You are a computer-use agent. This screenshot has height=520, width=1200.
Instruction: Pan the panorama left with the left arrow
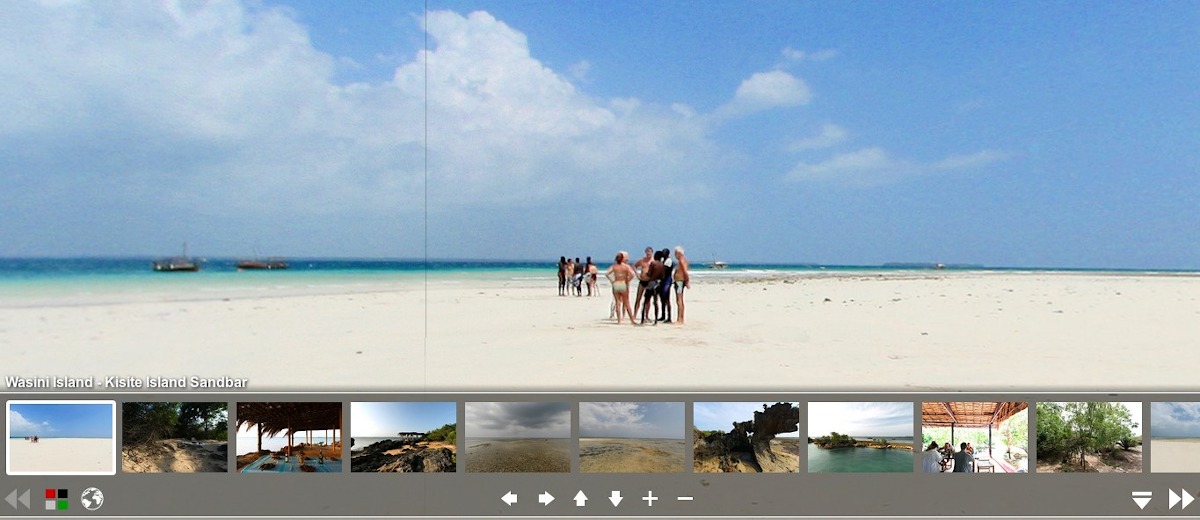509,498
